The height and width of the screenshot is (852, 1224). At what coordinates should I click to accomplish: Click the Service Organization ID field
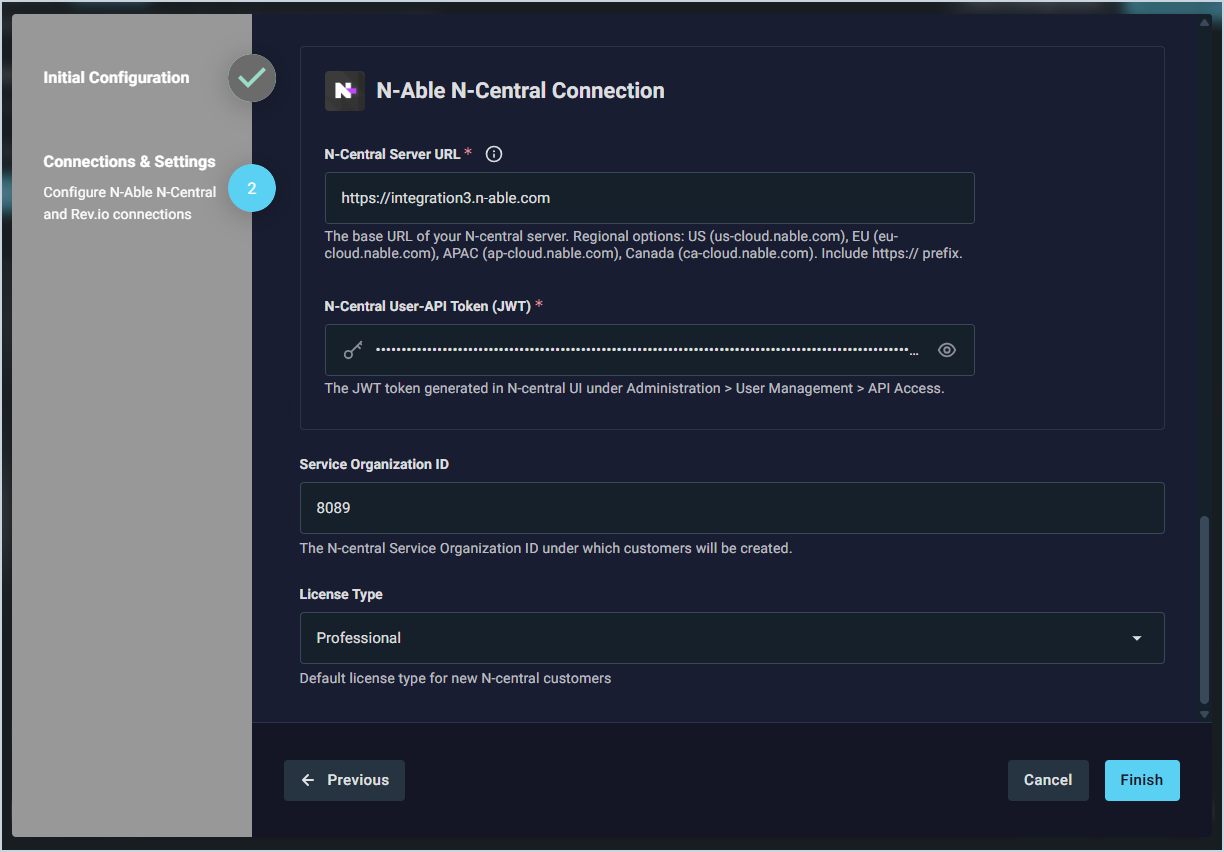(731, 508)
